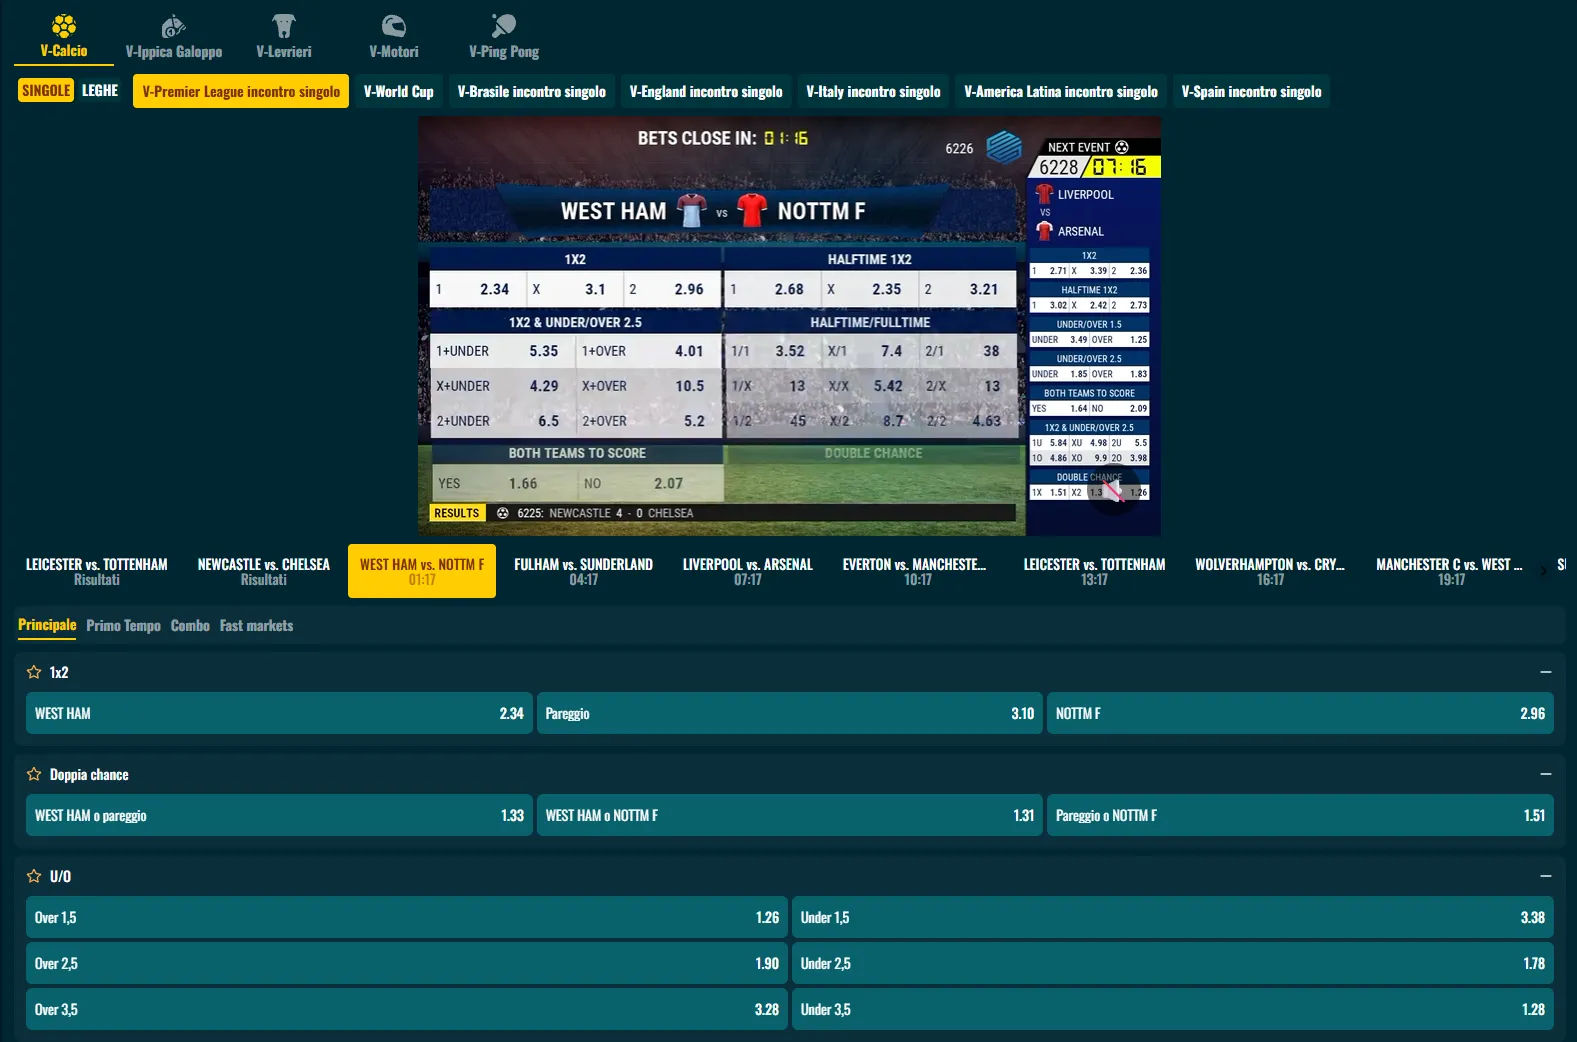Select WOLVERHAMPTON vs. CRY... match at 16:17
Image resolution: width=1577 pixels, height=1042 pixels.
click(x=1270, y=571)
